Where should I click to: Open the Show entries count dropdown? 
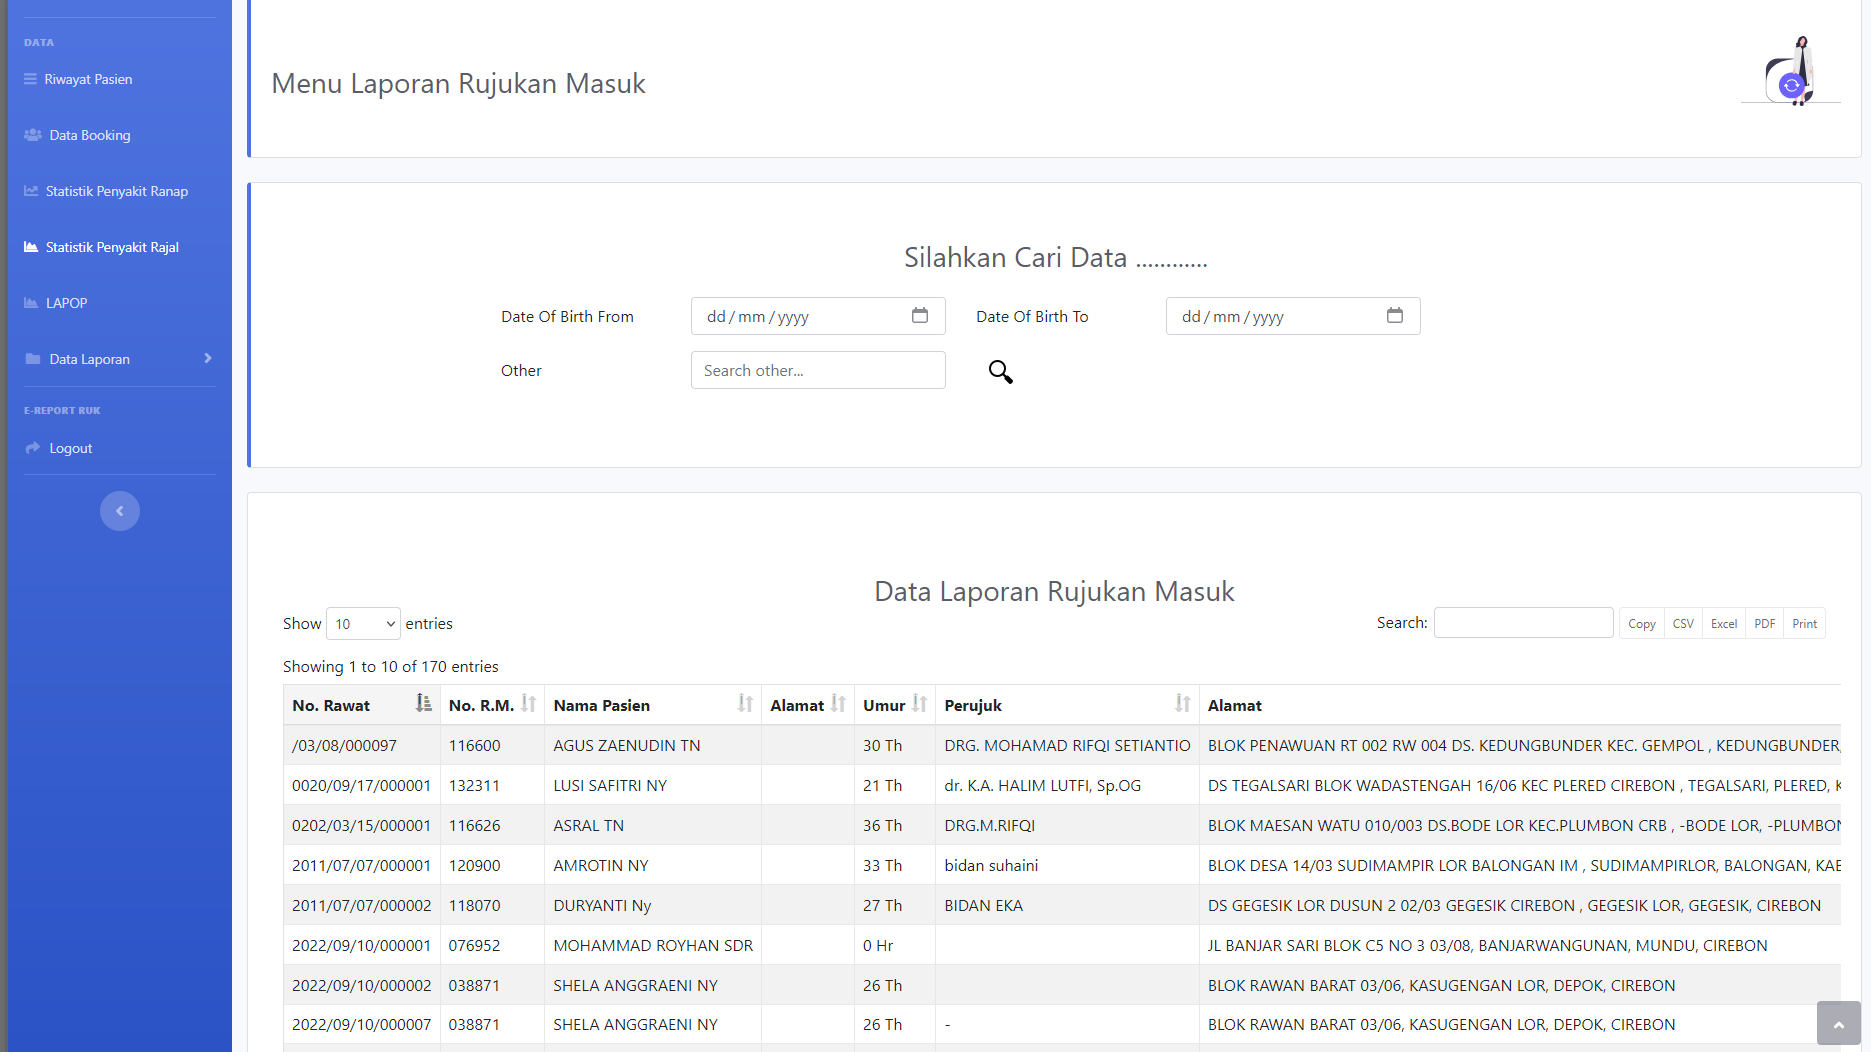[x=363, y=624]
